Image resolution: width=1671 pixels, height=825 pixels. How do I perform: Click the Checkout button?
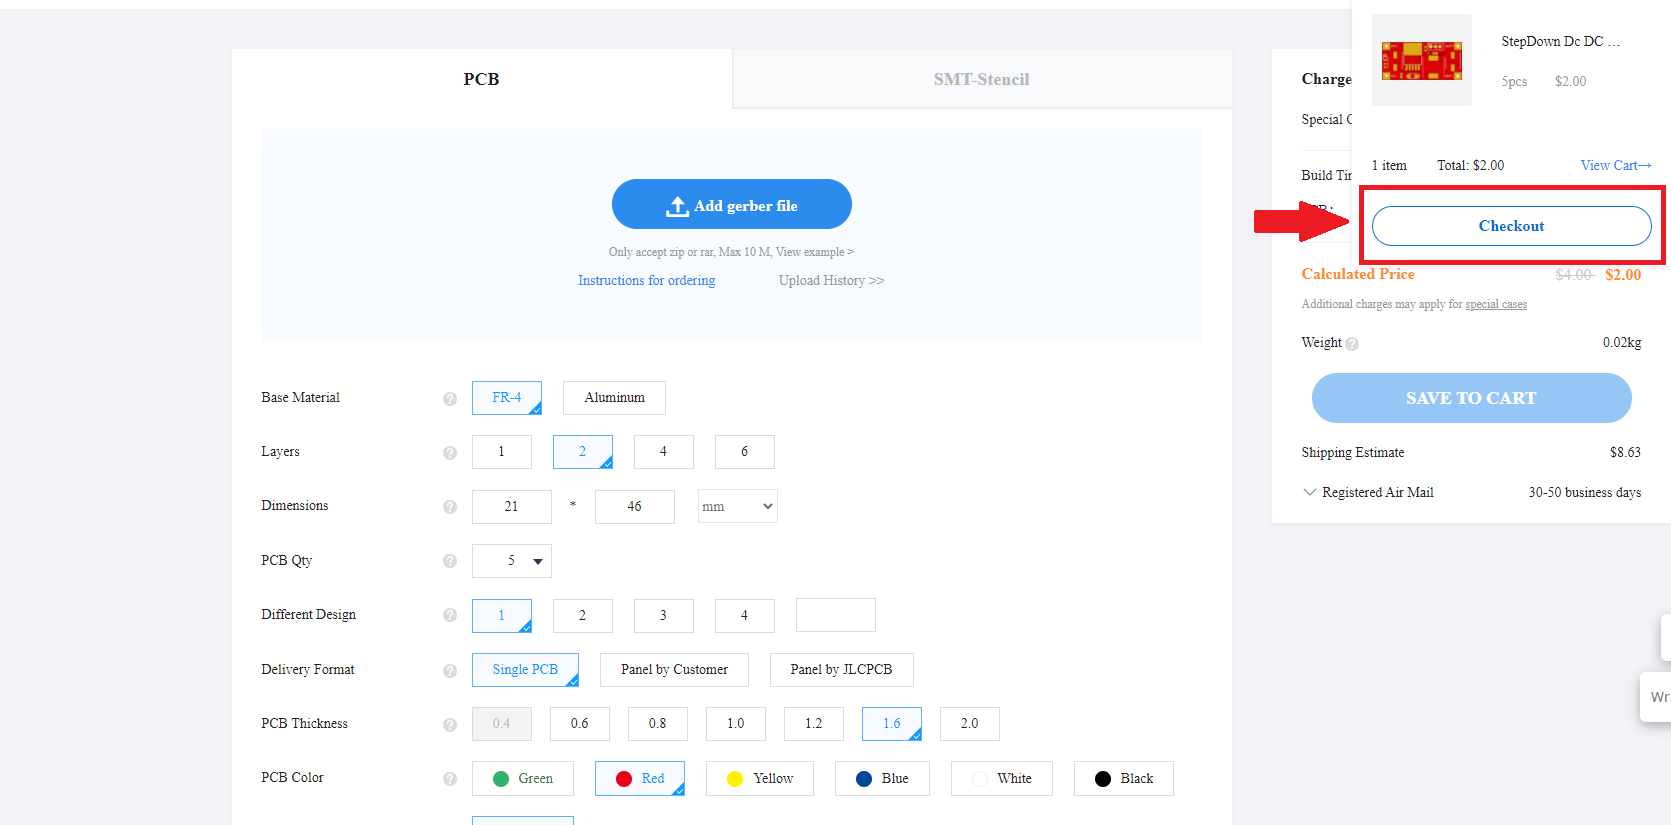point(1512,226)
